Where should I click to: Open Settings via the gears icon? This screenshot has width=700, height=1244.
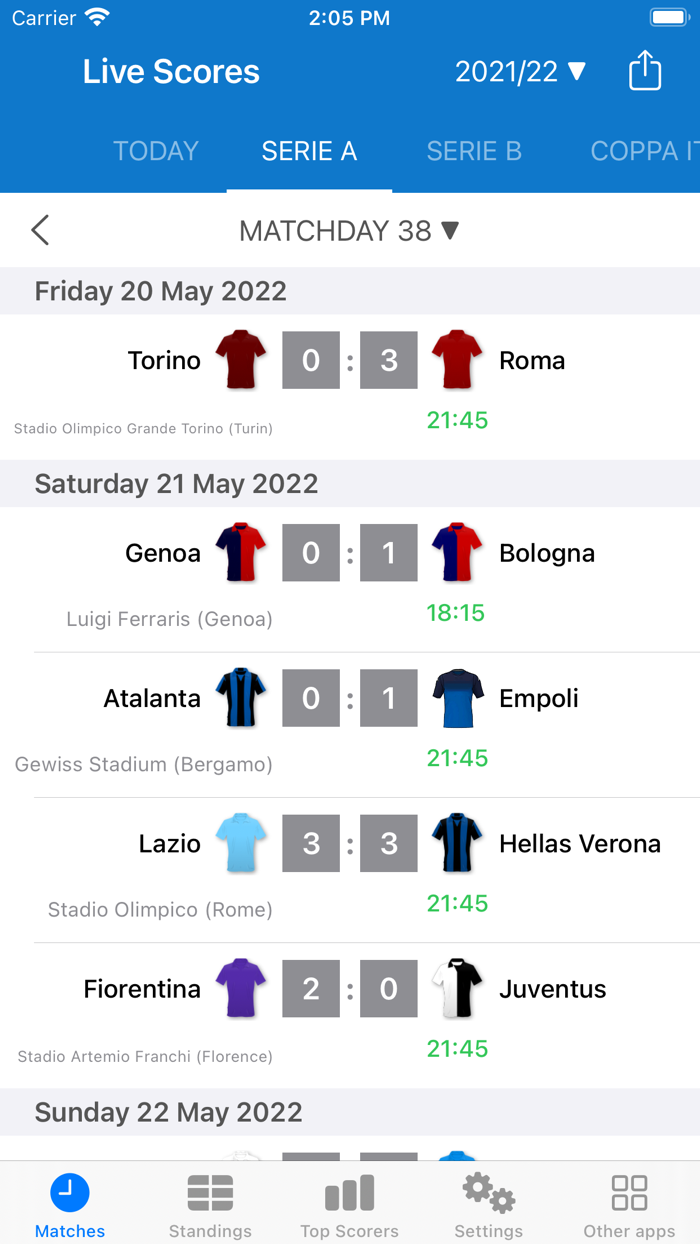pos(488,1192)
